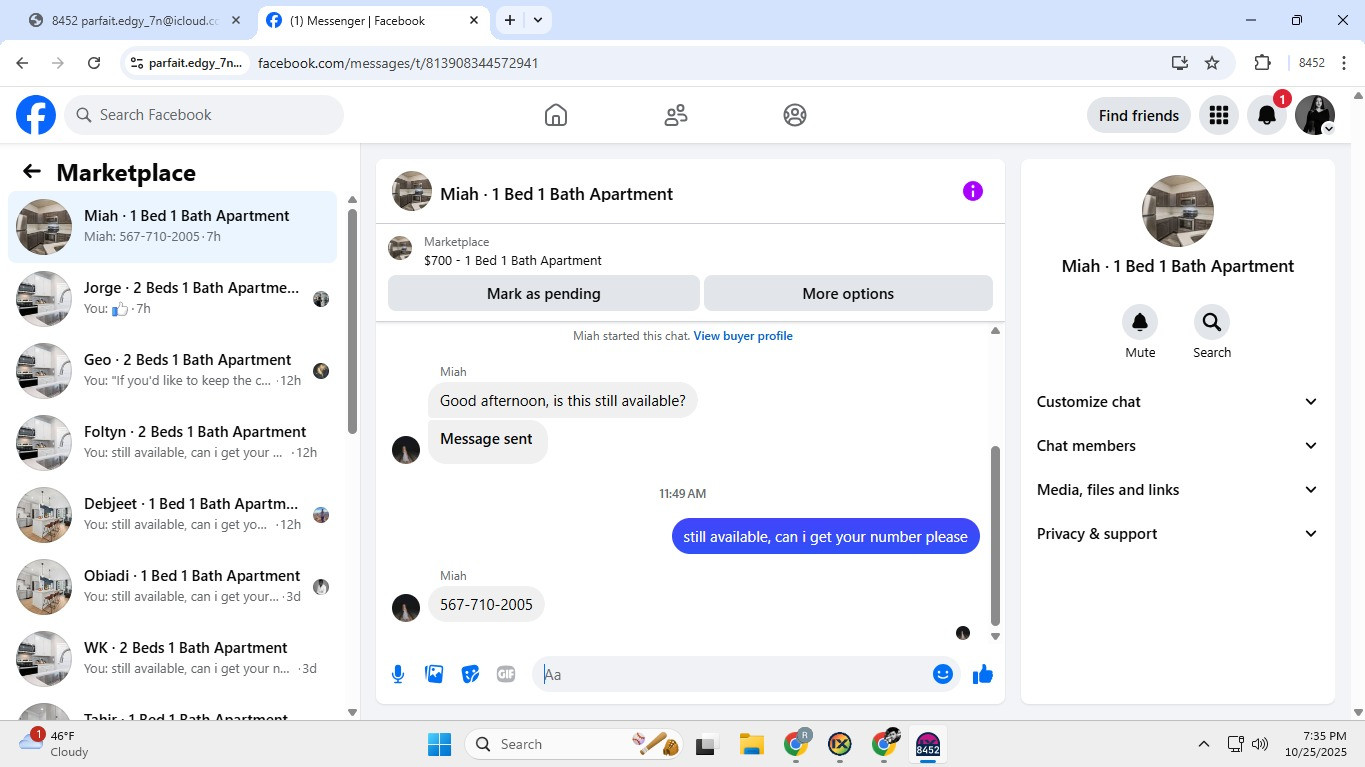
Task: Open Obiadi 1 Bed 1 Bath chat
Action: click(x=172, y=587)
